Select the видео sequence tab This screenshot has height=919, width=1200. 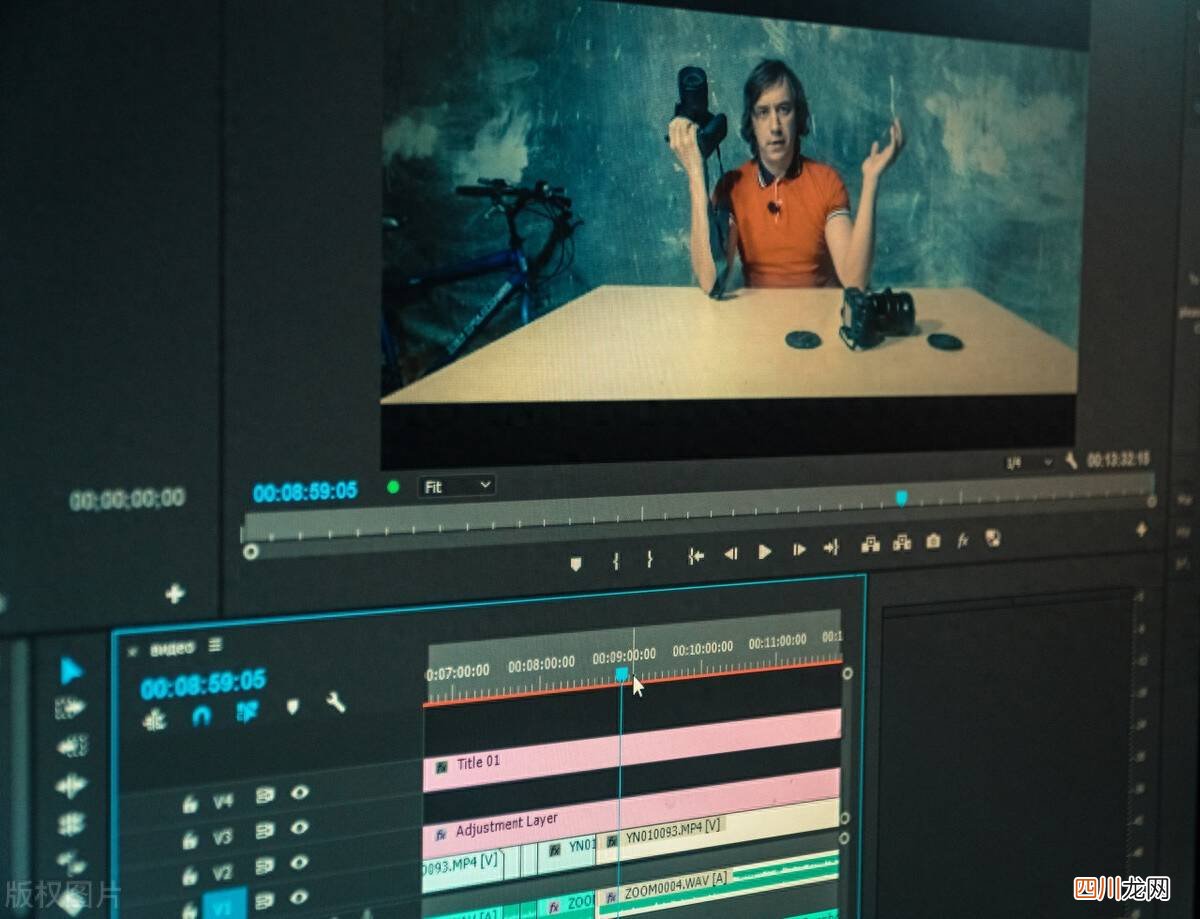click(x=172, y=649)
